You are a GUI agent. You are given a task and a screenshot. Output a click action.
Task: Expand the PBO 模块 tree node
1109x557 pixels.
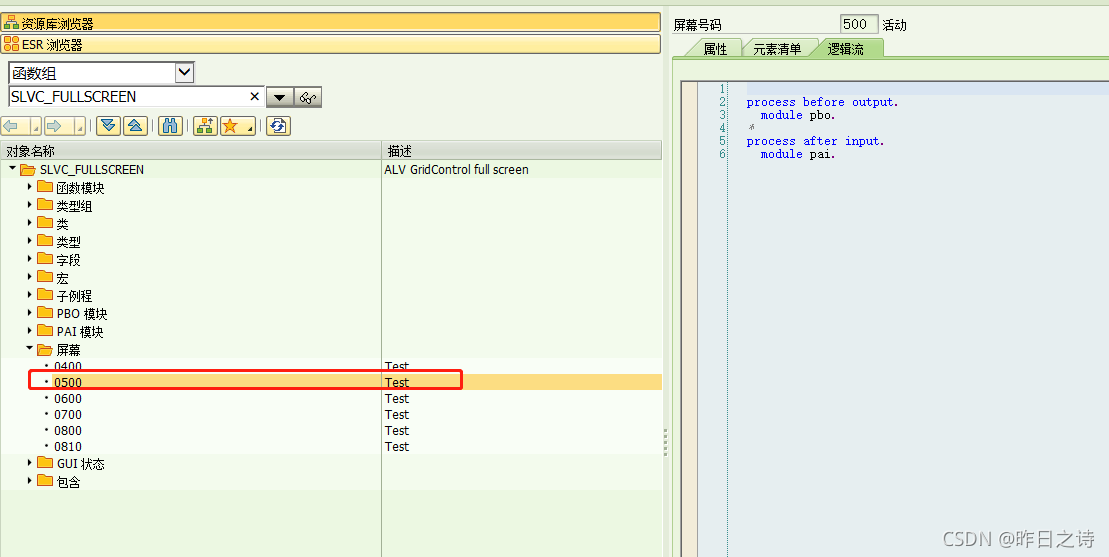[x=30, y=312]
